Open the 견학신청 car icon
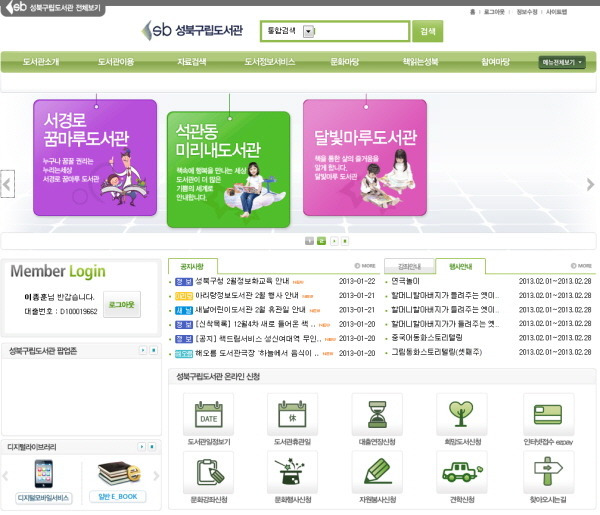 point(461,473)
